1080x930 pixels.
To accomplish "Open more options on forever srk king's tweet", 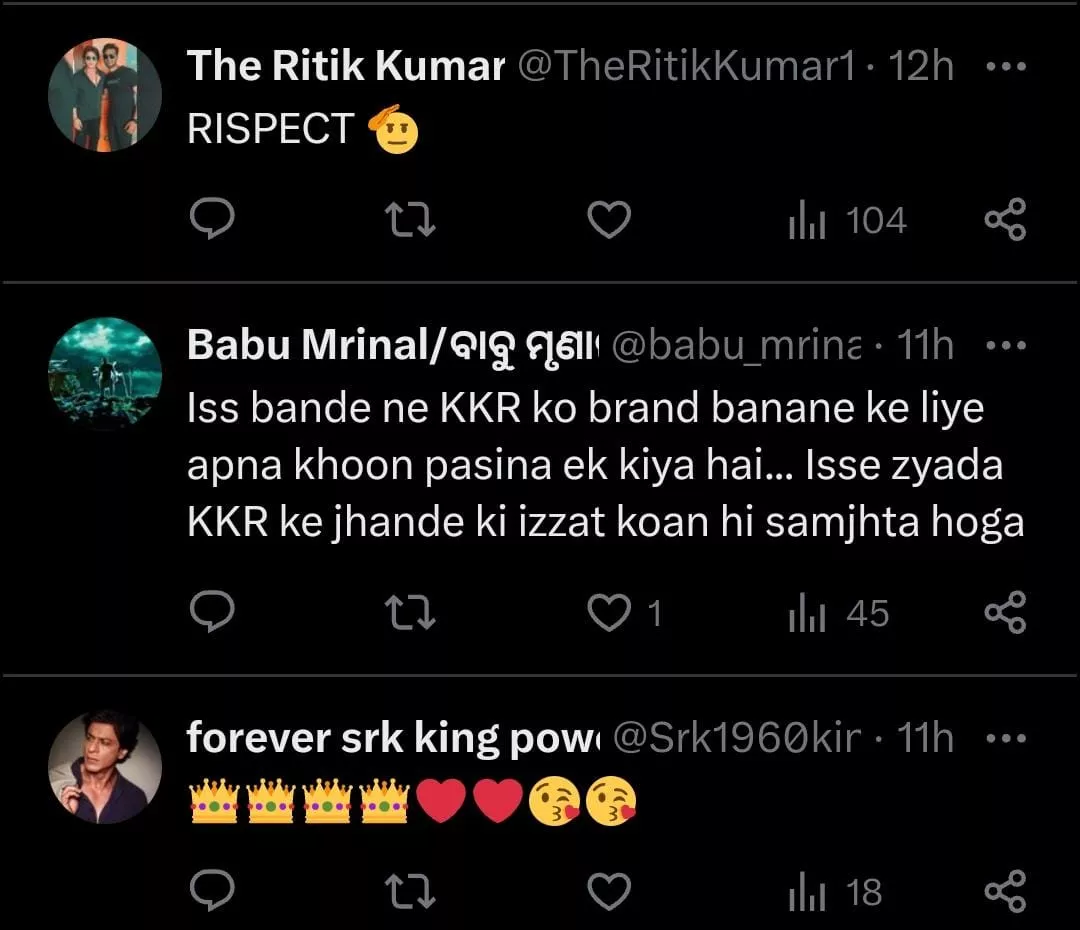I will [1005, 739].
